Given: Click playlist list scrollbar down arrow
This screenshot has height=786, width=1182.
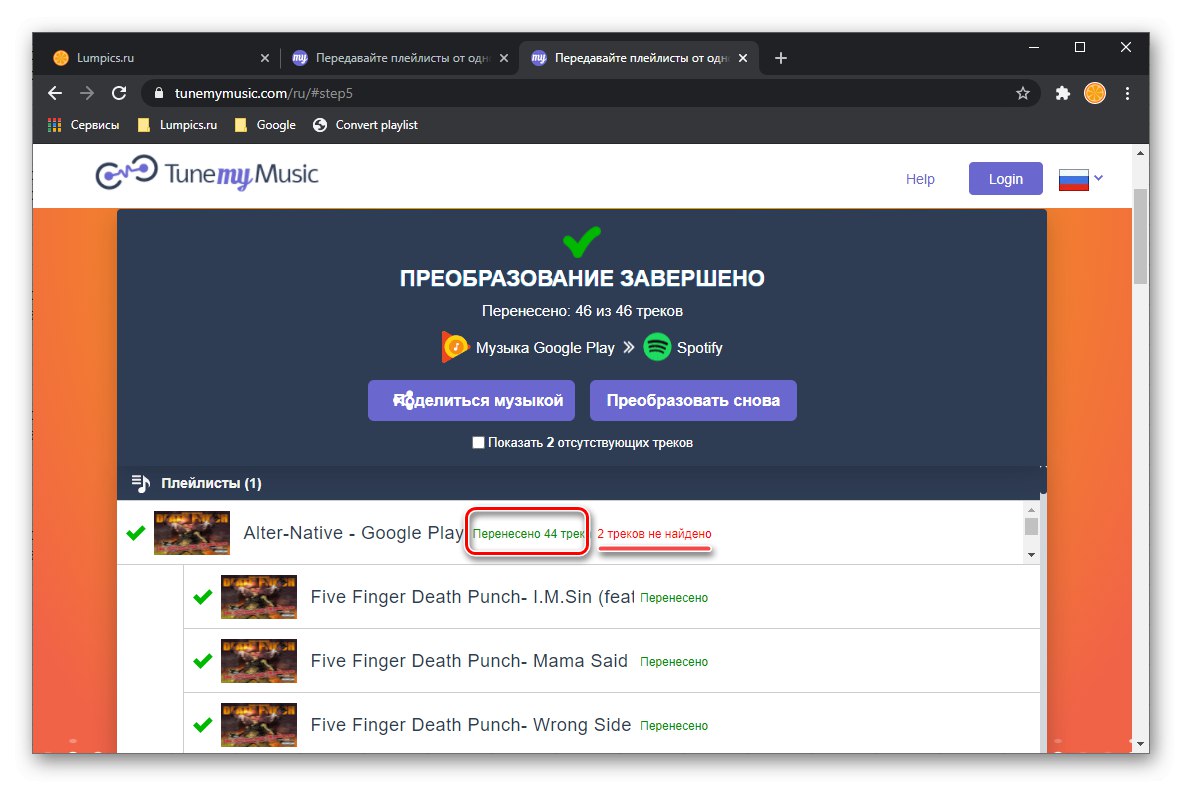Looking at the screenshot, I should [1031, 555].
